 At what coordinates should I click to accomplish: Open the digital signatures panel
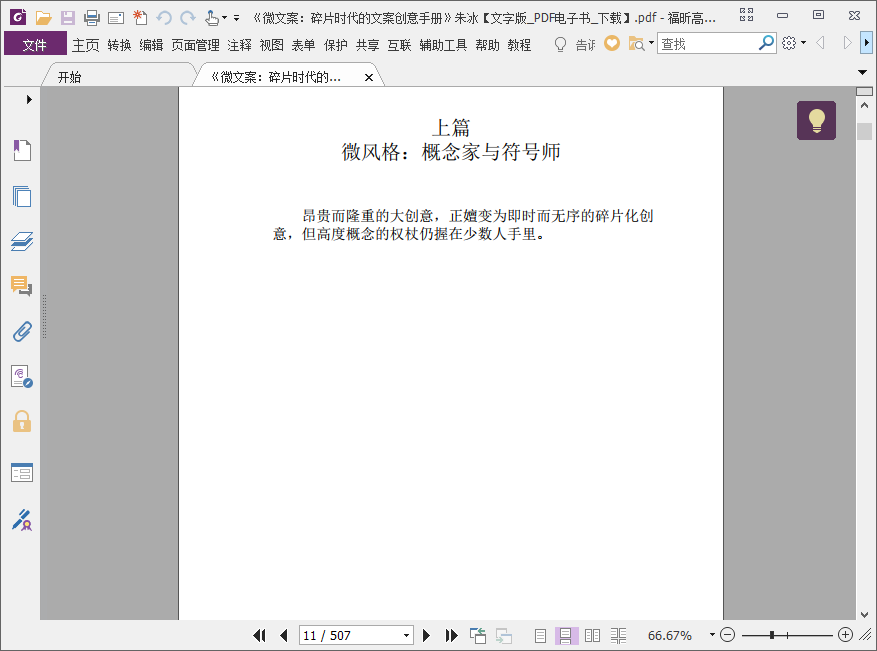click(22, 376)
